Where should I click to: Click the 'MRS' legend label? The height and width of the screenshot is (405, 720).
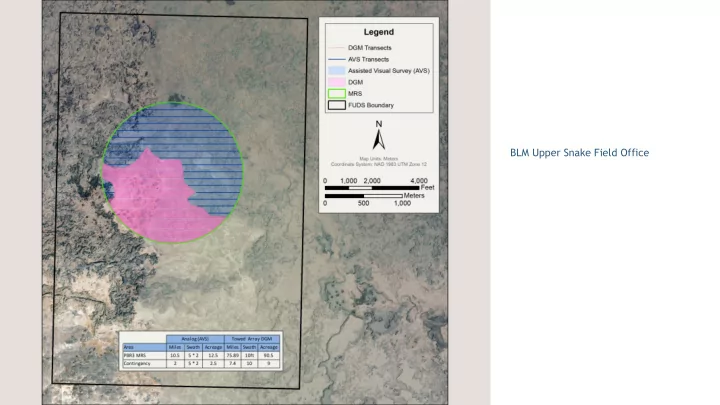(355, 94)
